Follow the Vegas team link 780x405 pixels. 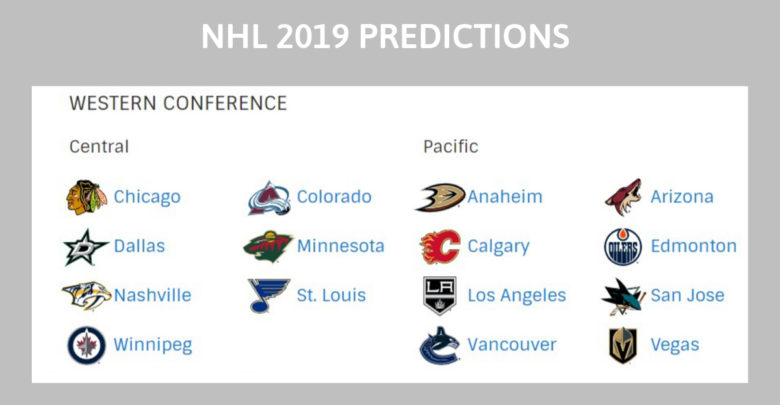coord(675,345)
